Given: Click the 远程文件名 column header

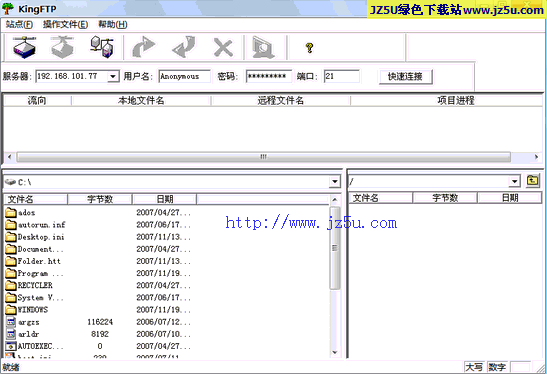Looking at the screenshot, I should pyautogui.click(x=281, y=100).
